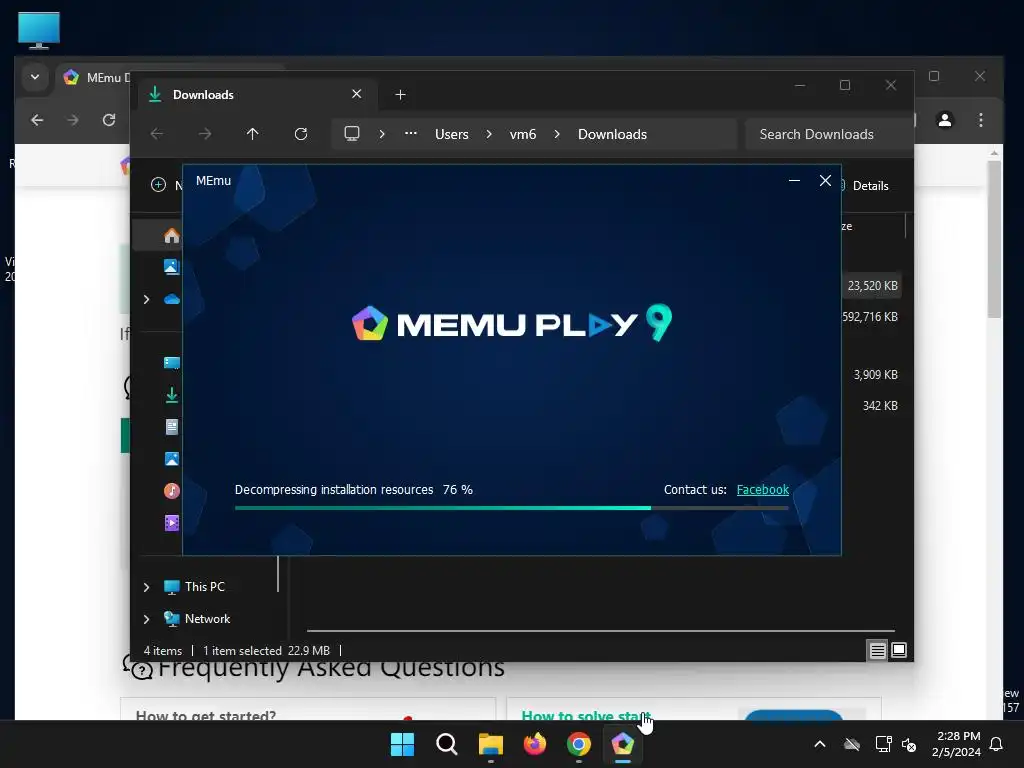Open the Gallery icon in Explorer sidebar

pyautogui.click(x=172, y=266)
